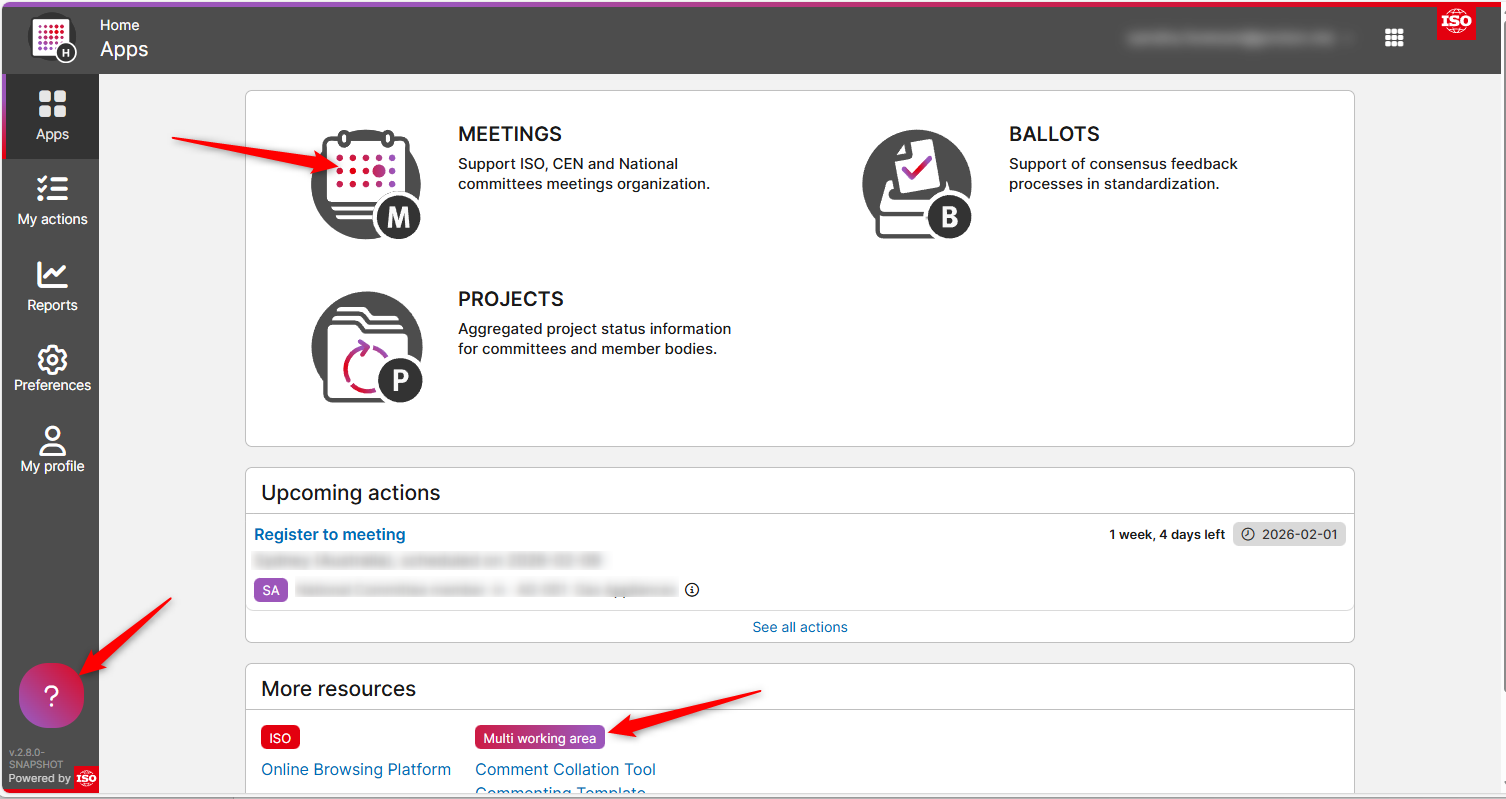This screenshot has height=799, width=1506.
Task: Click the red ISO logo top right
Action: coord(1456,21)
